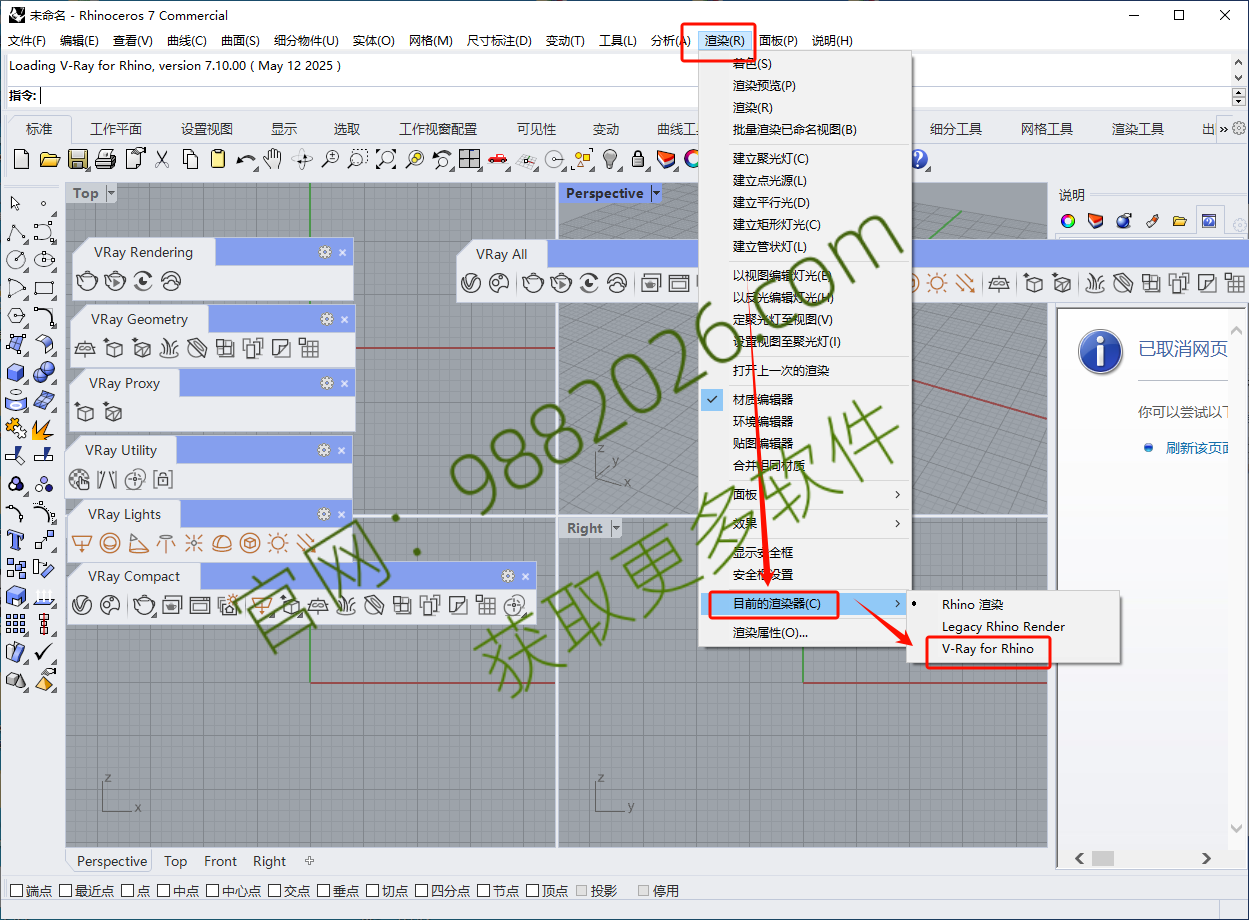Viewport: 1249px width, 920px height.
Task: Create a new file with the New icon
Action: coord(22,159)
